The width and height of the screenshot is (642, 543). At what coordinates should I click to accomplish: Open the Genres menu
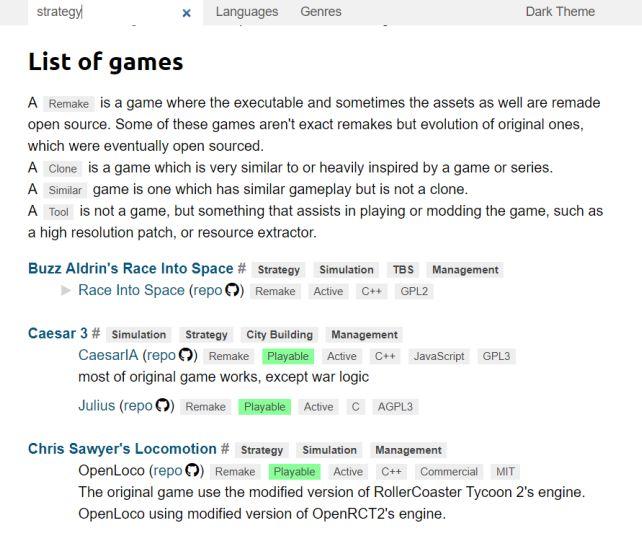click(x=321, y=12)
